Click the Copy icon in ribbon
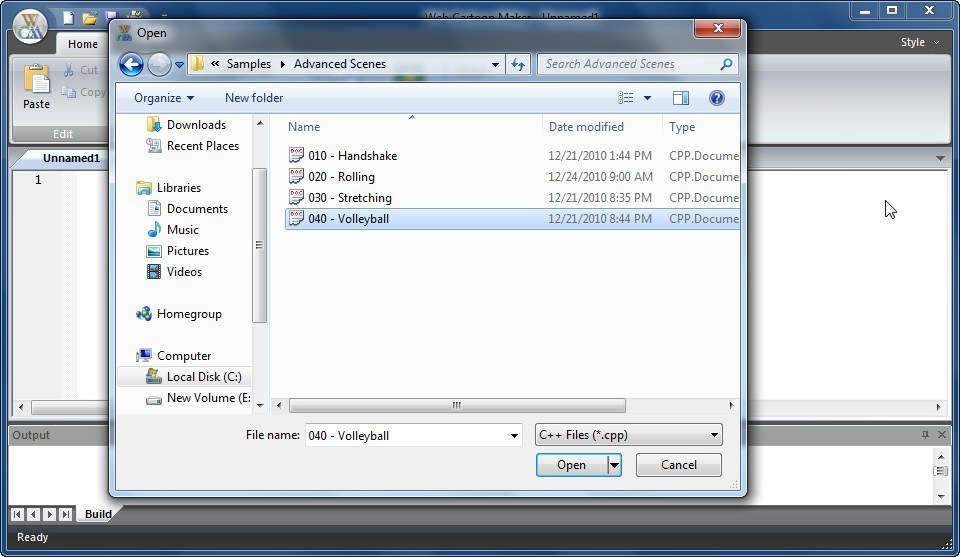Viewport: 960px width, 557px height. point(69,92)
